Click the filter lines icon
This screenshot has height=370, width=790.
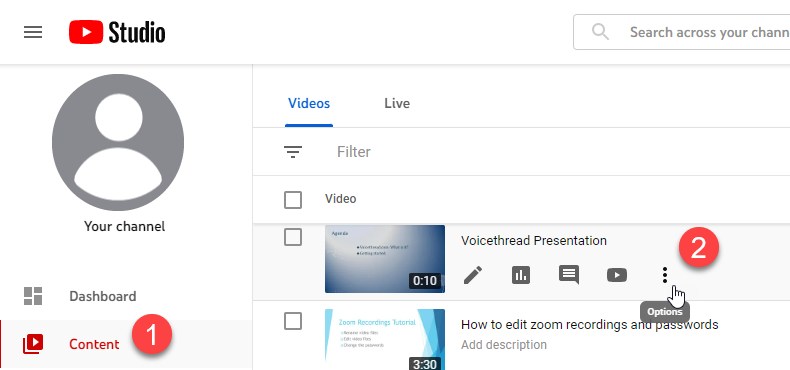(x=293, y=152)
